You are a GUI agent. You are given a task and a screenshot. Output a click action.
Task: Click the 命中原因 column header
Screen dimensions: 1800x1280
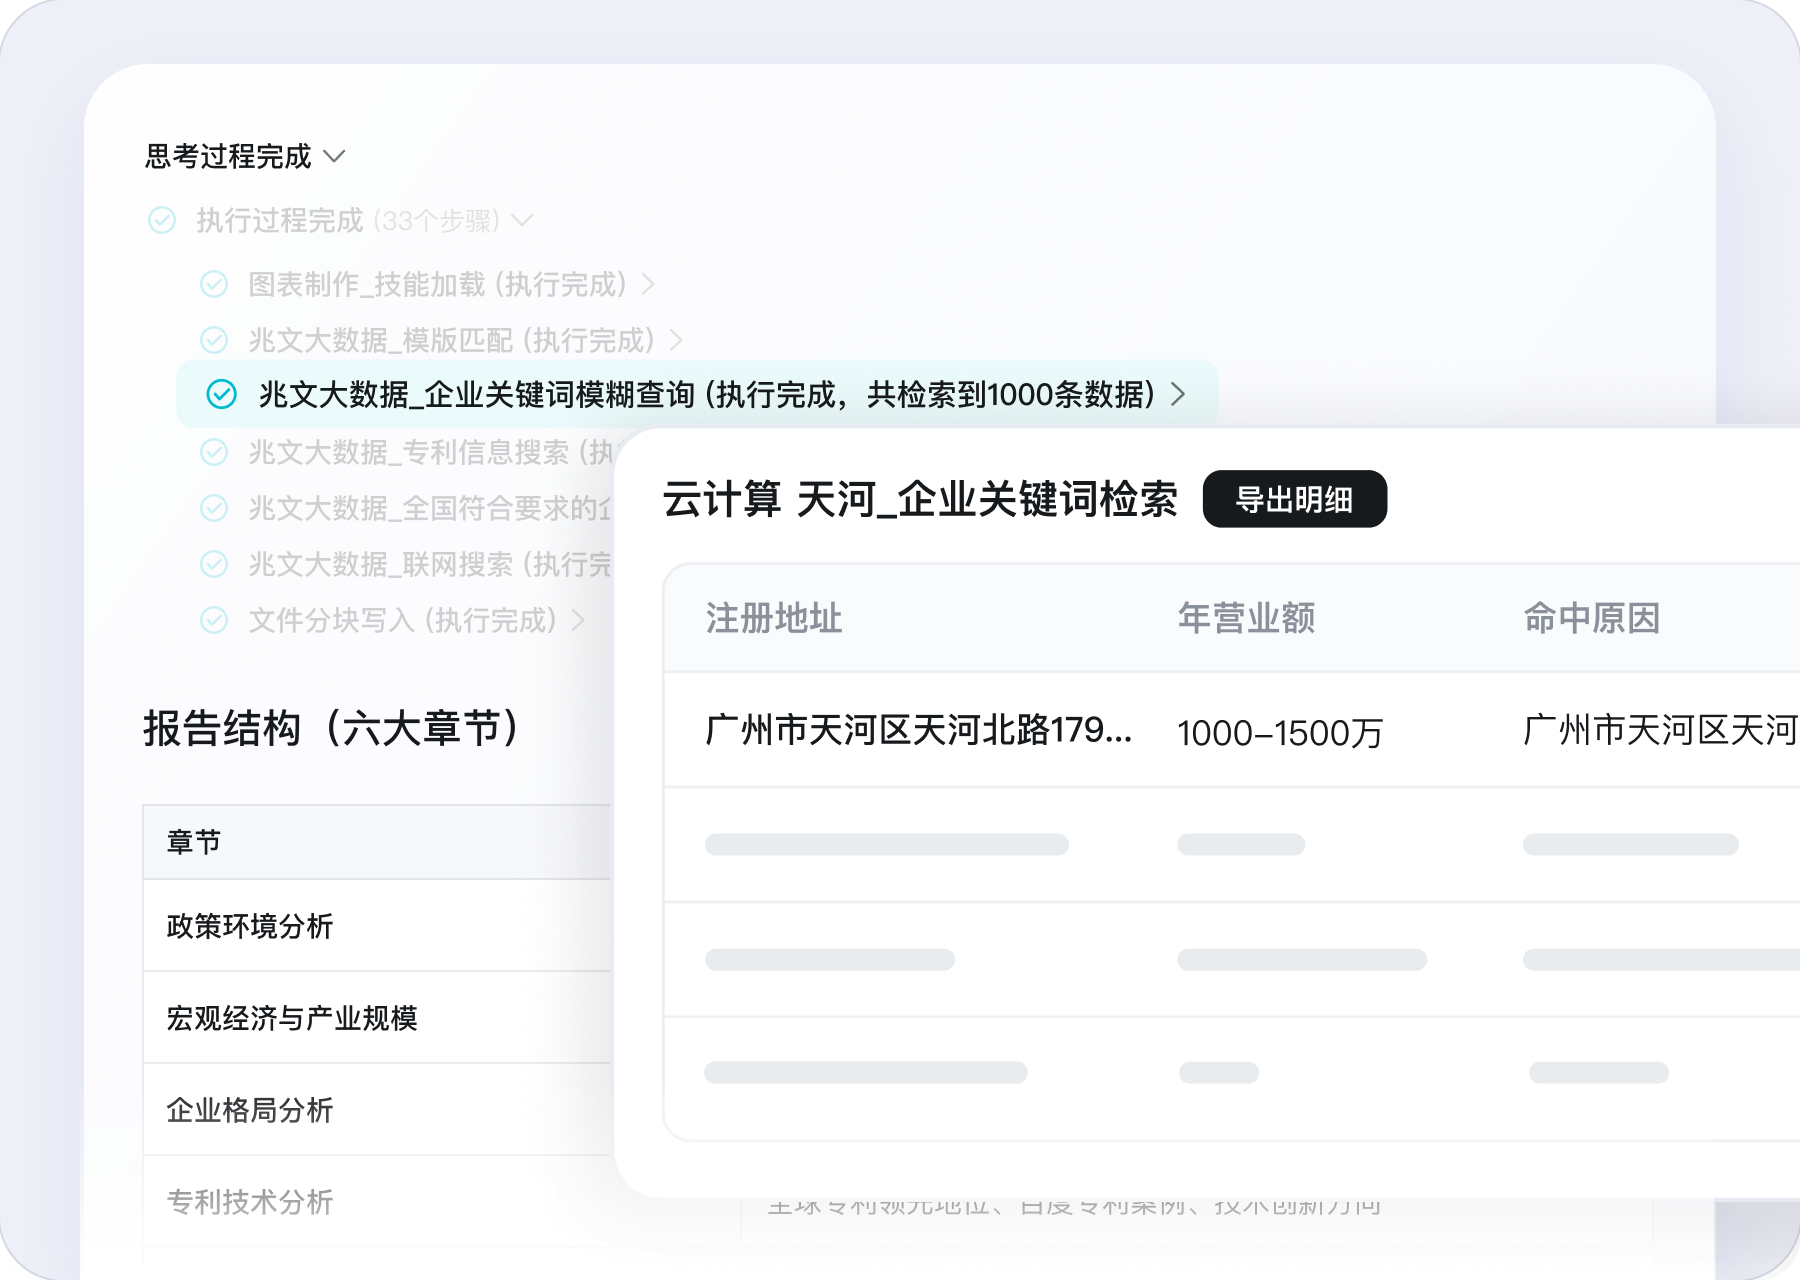pos(1591,618)
